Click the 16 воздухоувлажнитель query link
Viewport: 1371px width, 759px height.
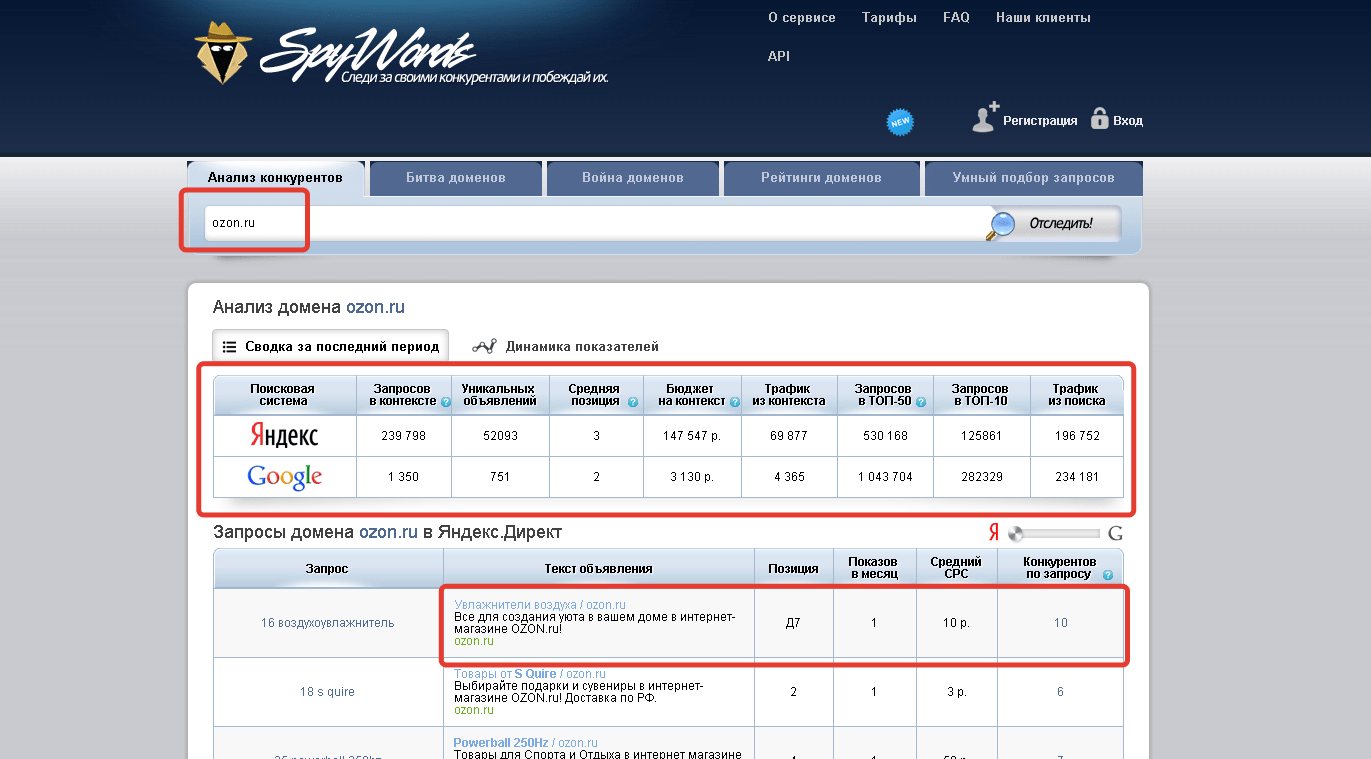pyautogui.click(x=327, y=623)
